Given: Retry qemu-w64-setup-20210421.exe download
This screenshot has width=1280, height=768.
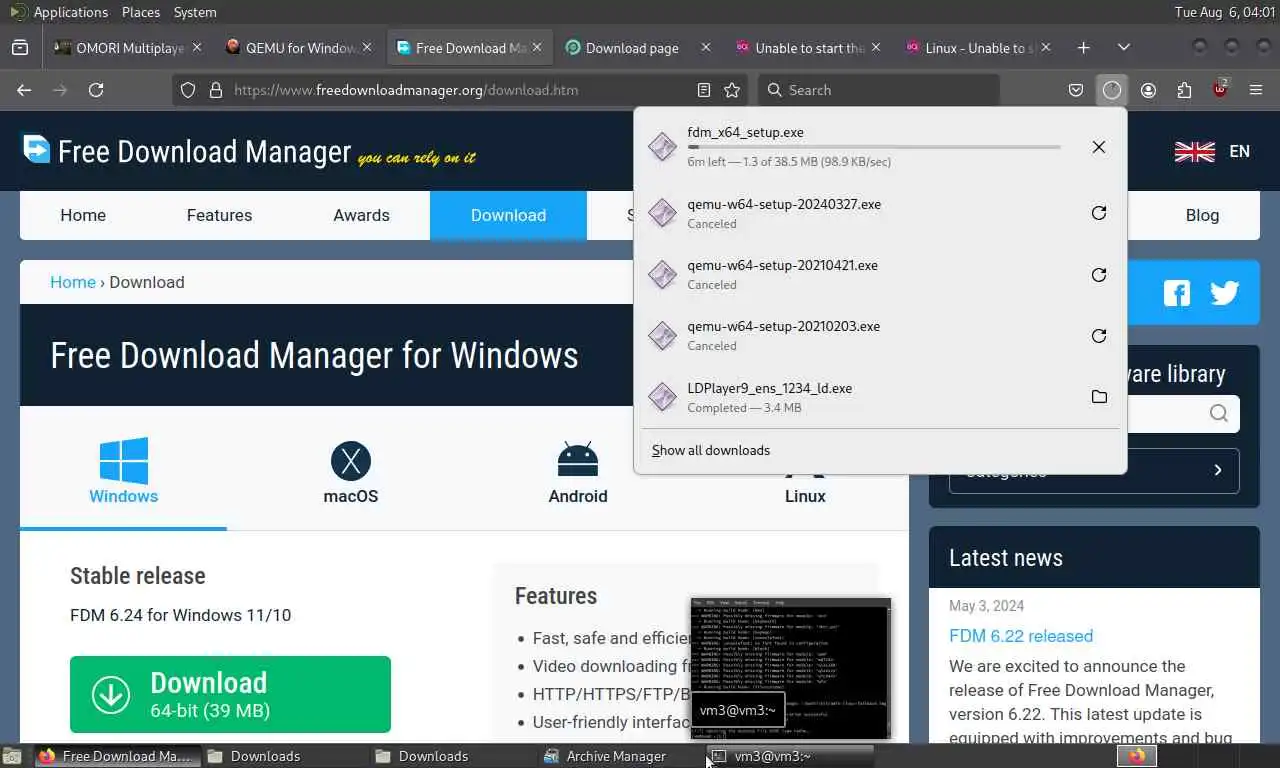Looking at the screenshot, I should [x=1098, y=274].
